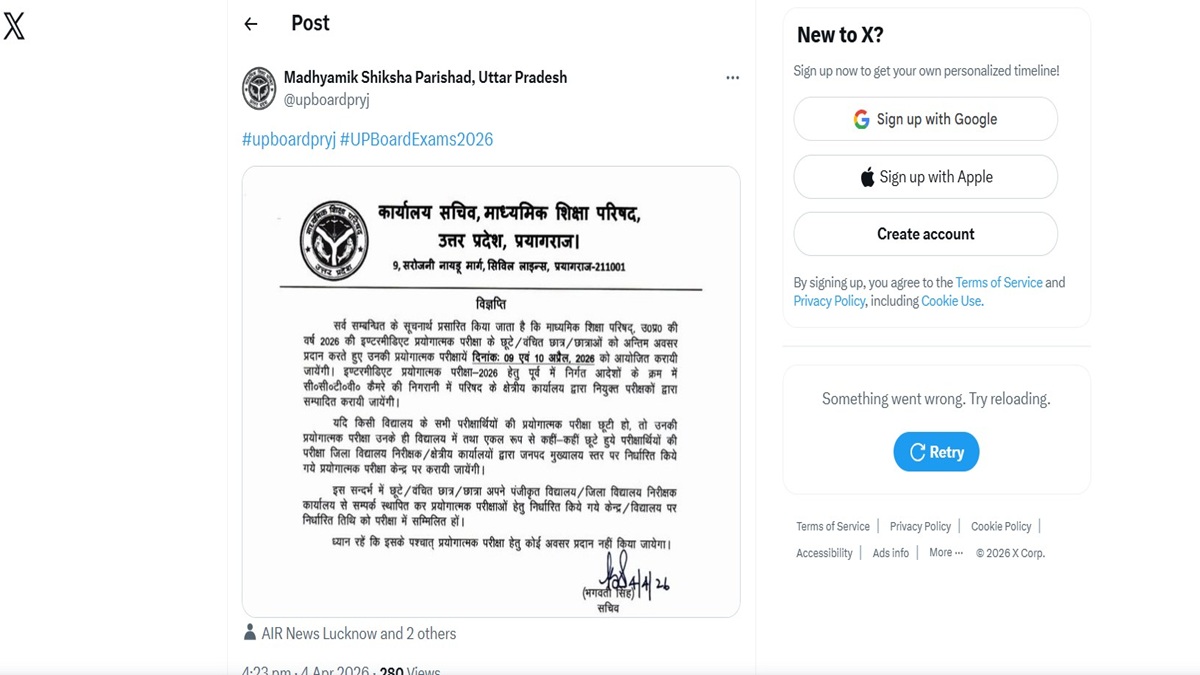Expand the More footer menu
1200x675 pixels.
coord(946,552)
